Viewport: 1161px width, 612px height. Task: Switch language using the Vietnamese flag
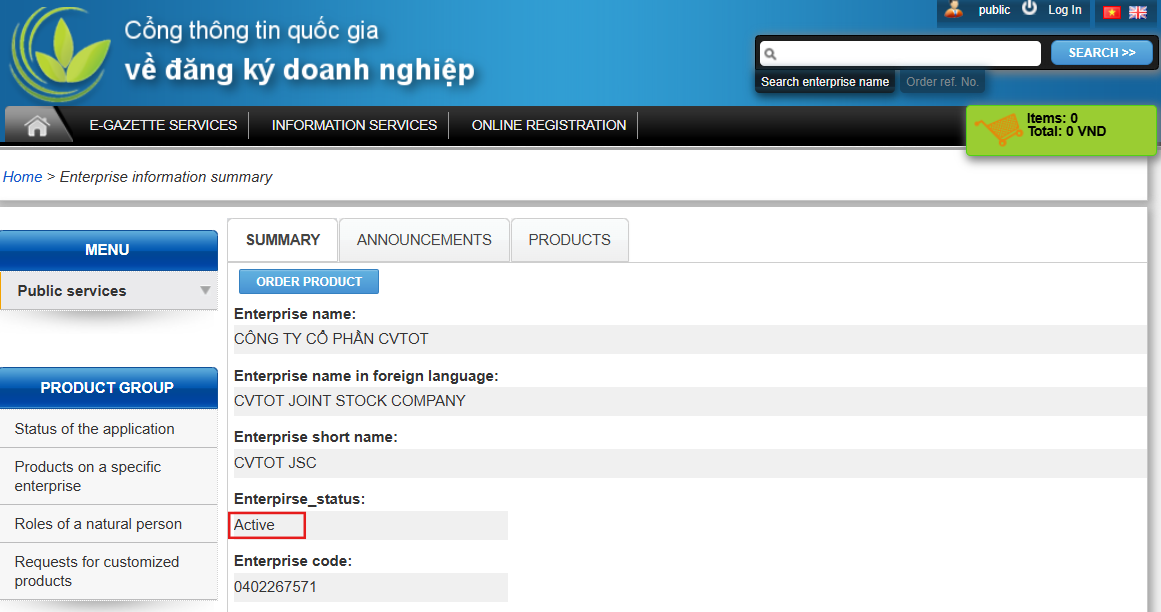(x=1111, y=12)
